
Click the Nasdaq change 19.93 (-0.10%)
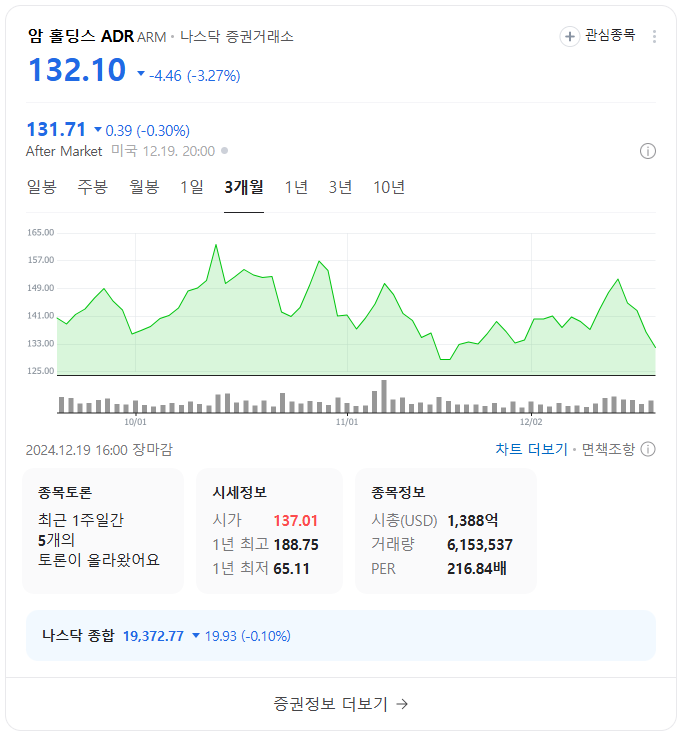[x=247, y=636]
